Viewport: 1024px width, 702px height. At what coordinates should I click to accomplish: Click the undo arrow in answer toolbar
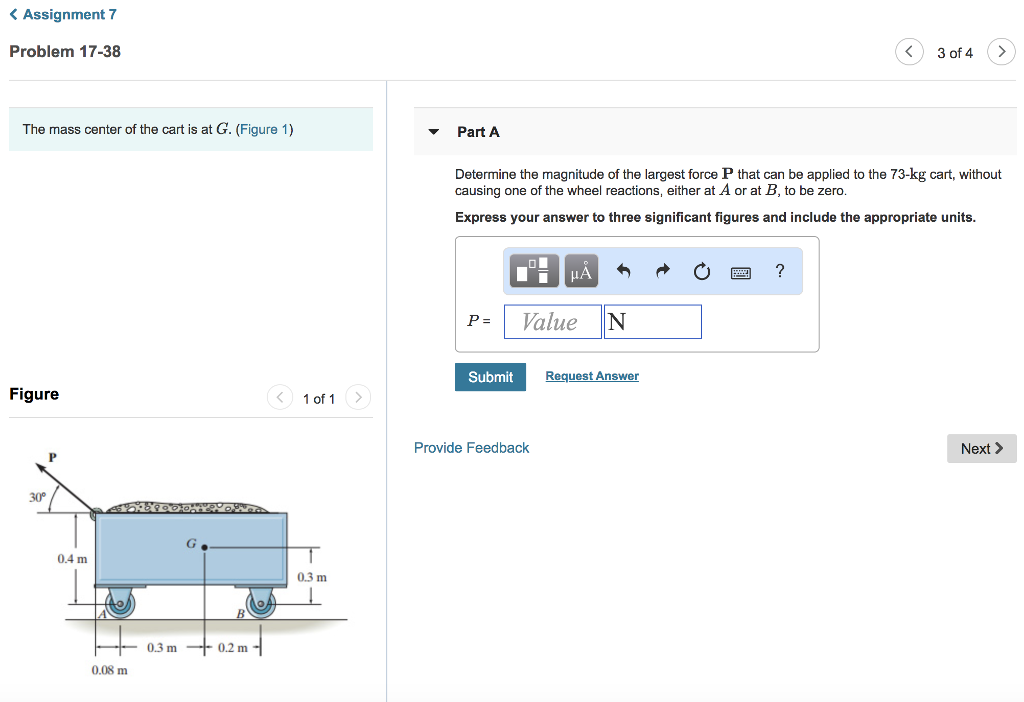[625, 270]
